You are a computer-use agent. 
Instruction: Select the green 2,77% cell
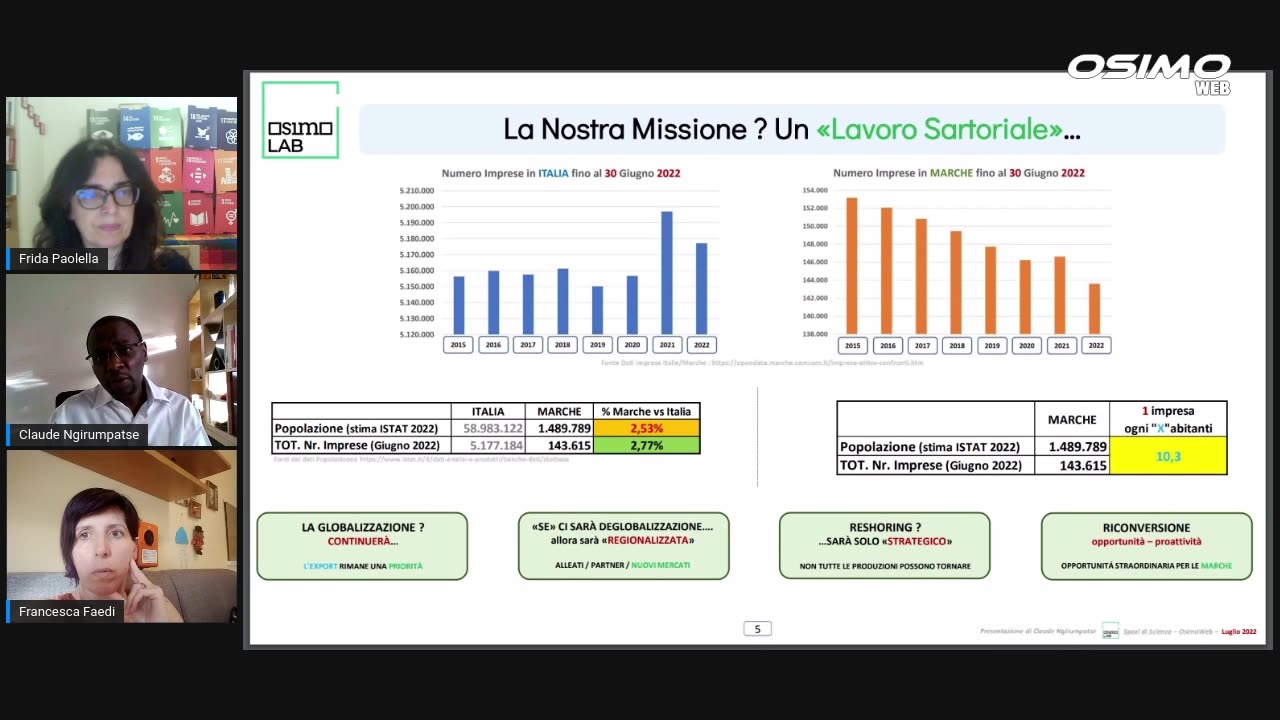tap(646, 445)
